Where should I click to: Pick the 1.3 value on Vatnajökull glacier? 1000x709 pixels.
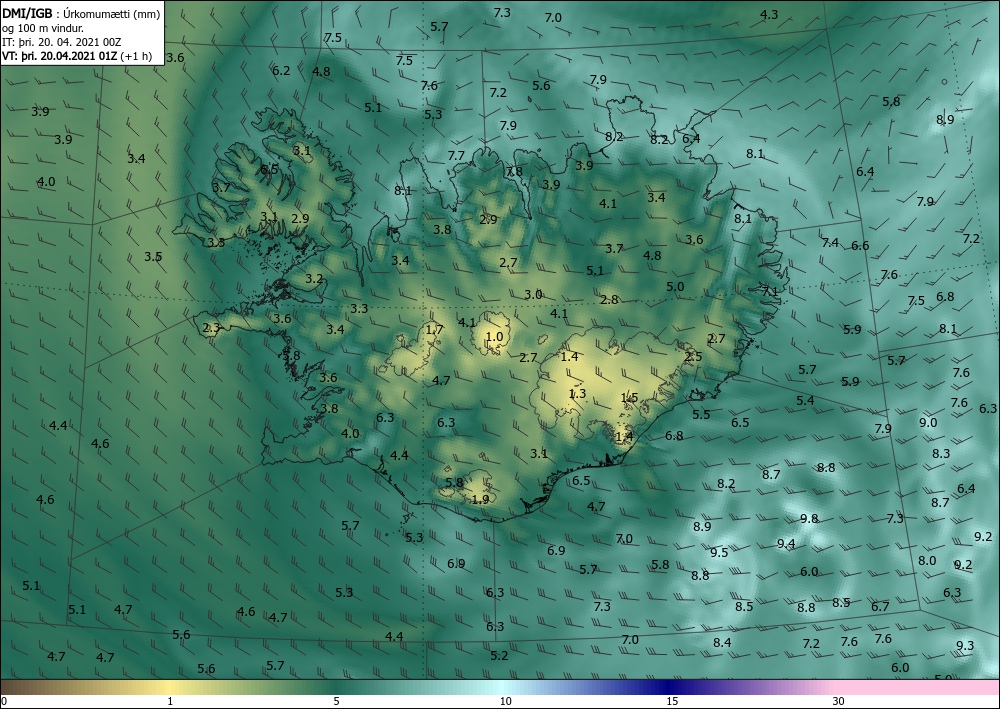point(577,393)
